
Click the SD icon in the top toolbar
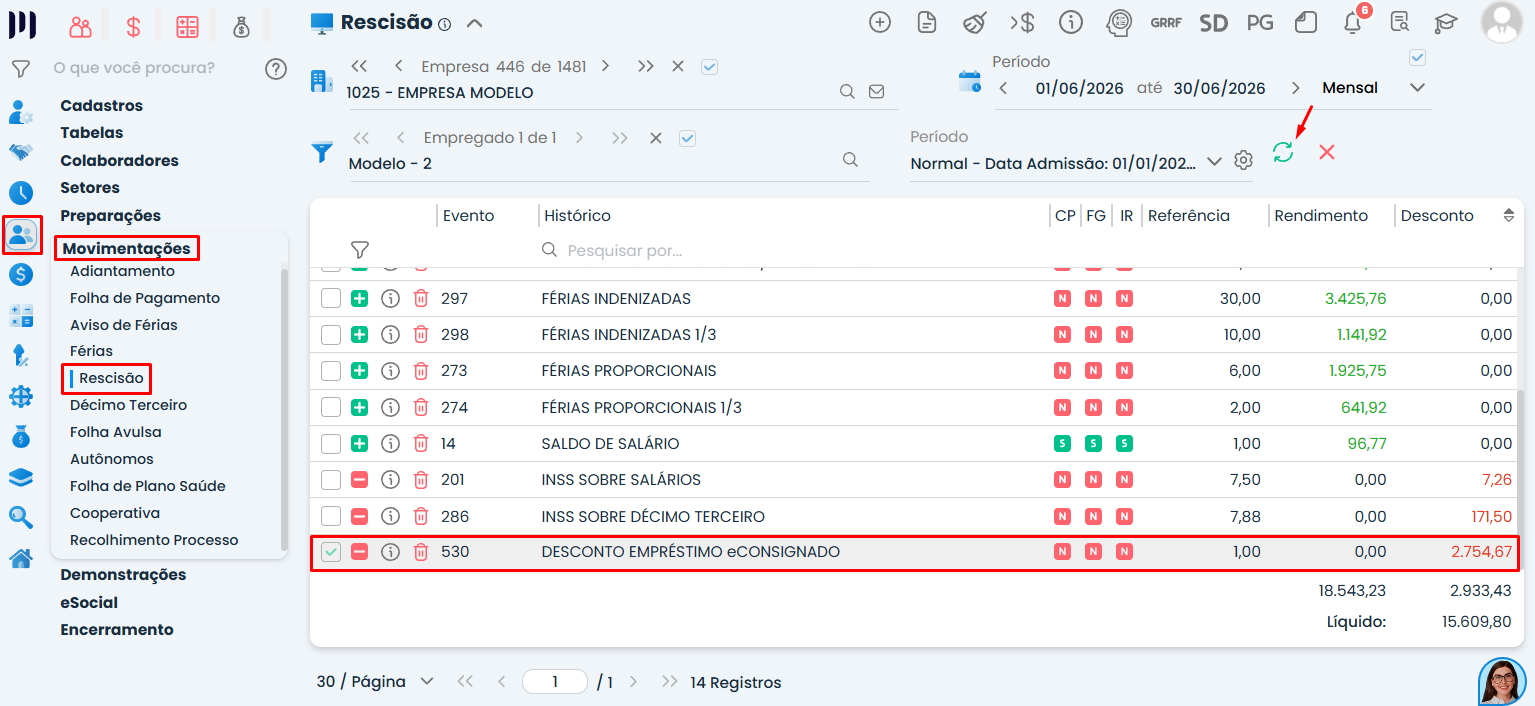tap(1213, 22)
